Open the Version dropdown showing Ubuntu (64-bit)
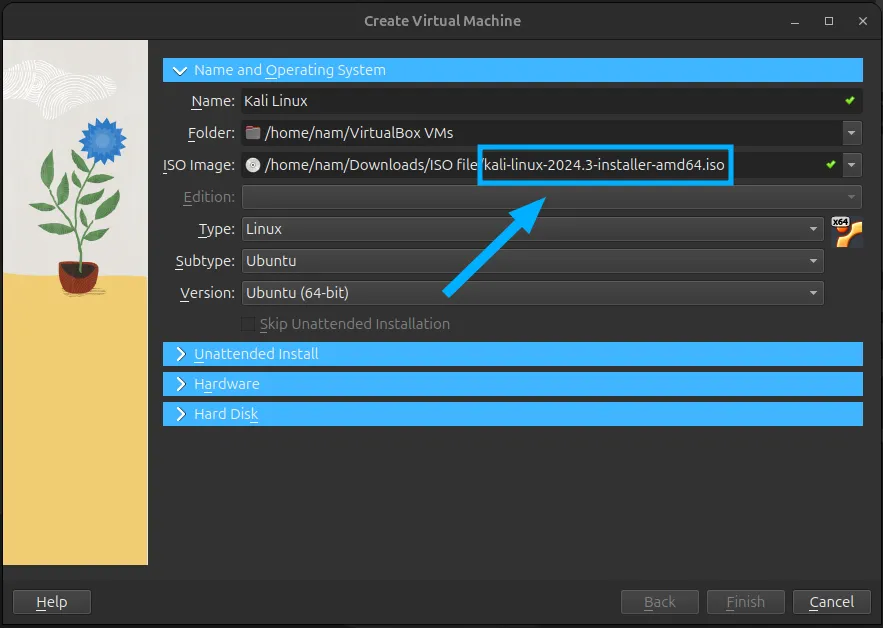The height and width of the screenshot is (628, 883). (x=533, y=293)
